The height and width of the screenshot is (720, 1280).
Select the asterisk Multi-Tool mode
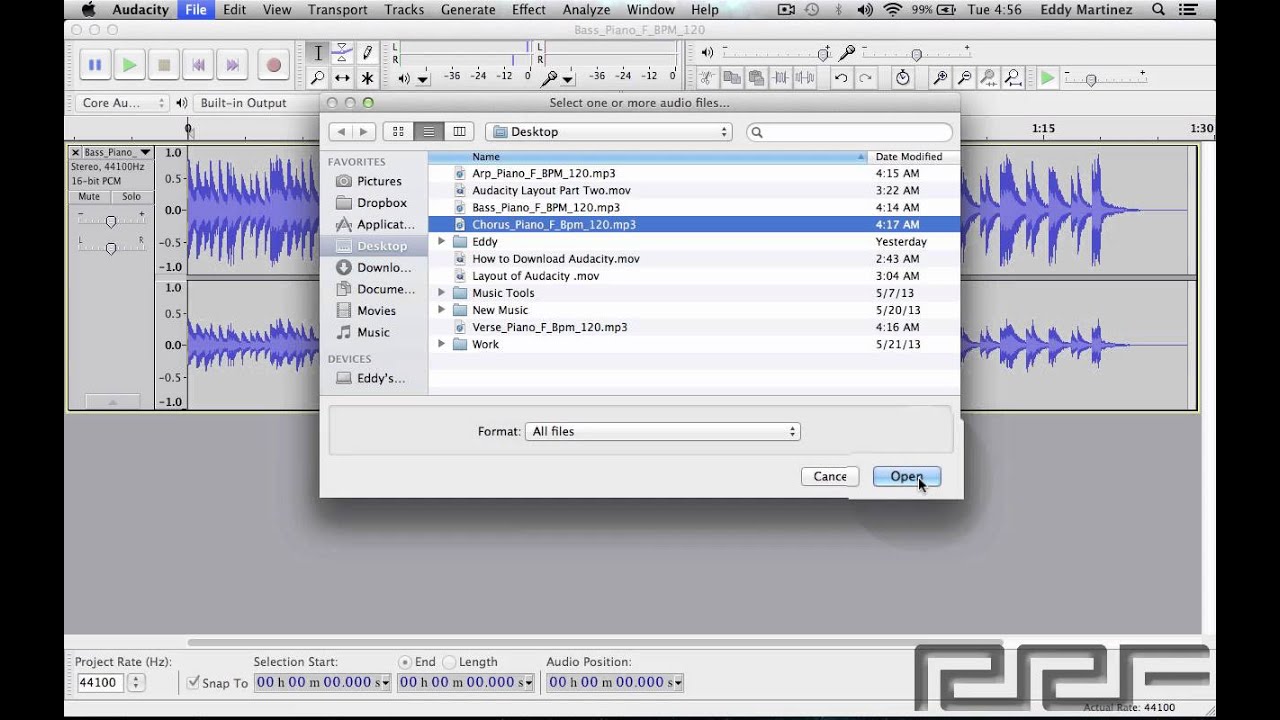[x=367, y=78]
